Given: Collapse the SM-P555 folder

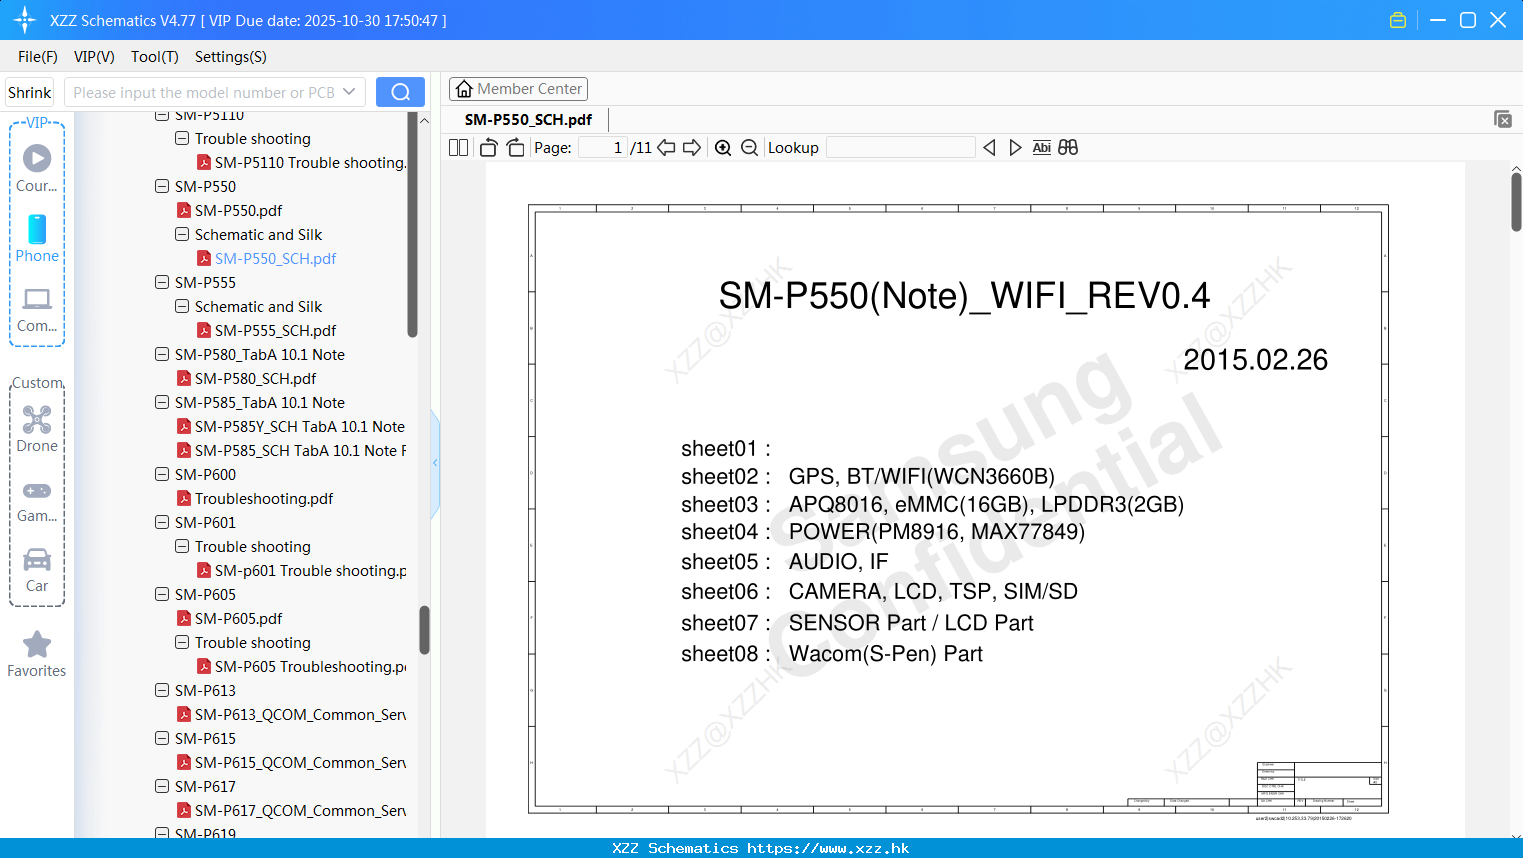Looking at the screenshot, I should pyautogui.click(x=162, y=282).
